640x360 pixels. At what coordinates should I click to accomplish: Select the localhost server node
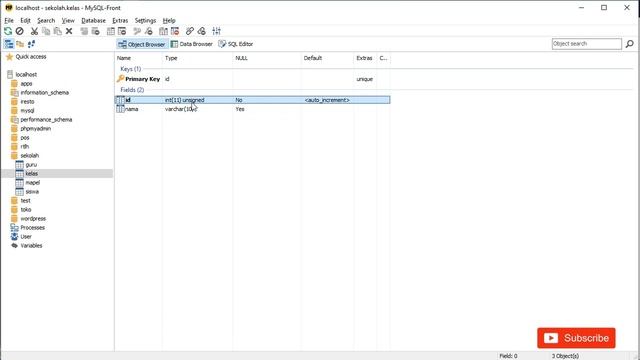[26, 75]
